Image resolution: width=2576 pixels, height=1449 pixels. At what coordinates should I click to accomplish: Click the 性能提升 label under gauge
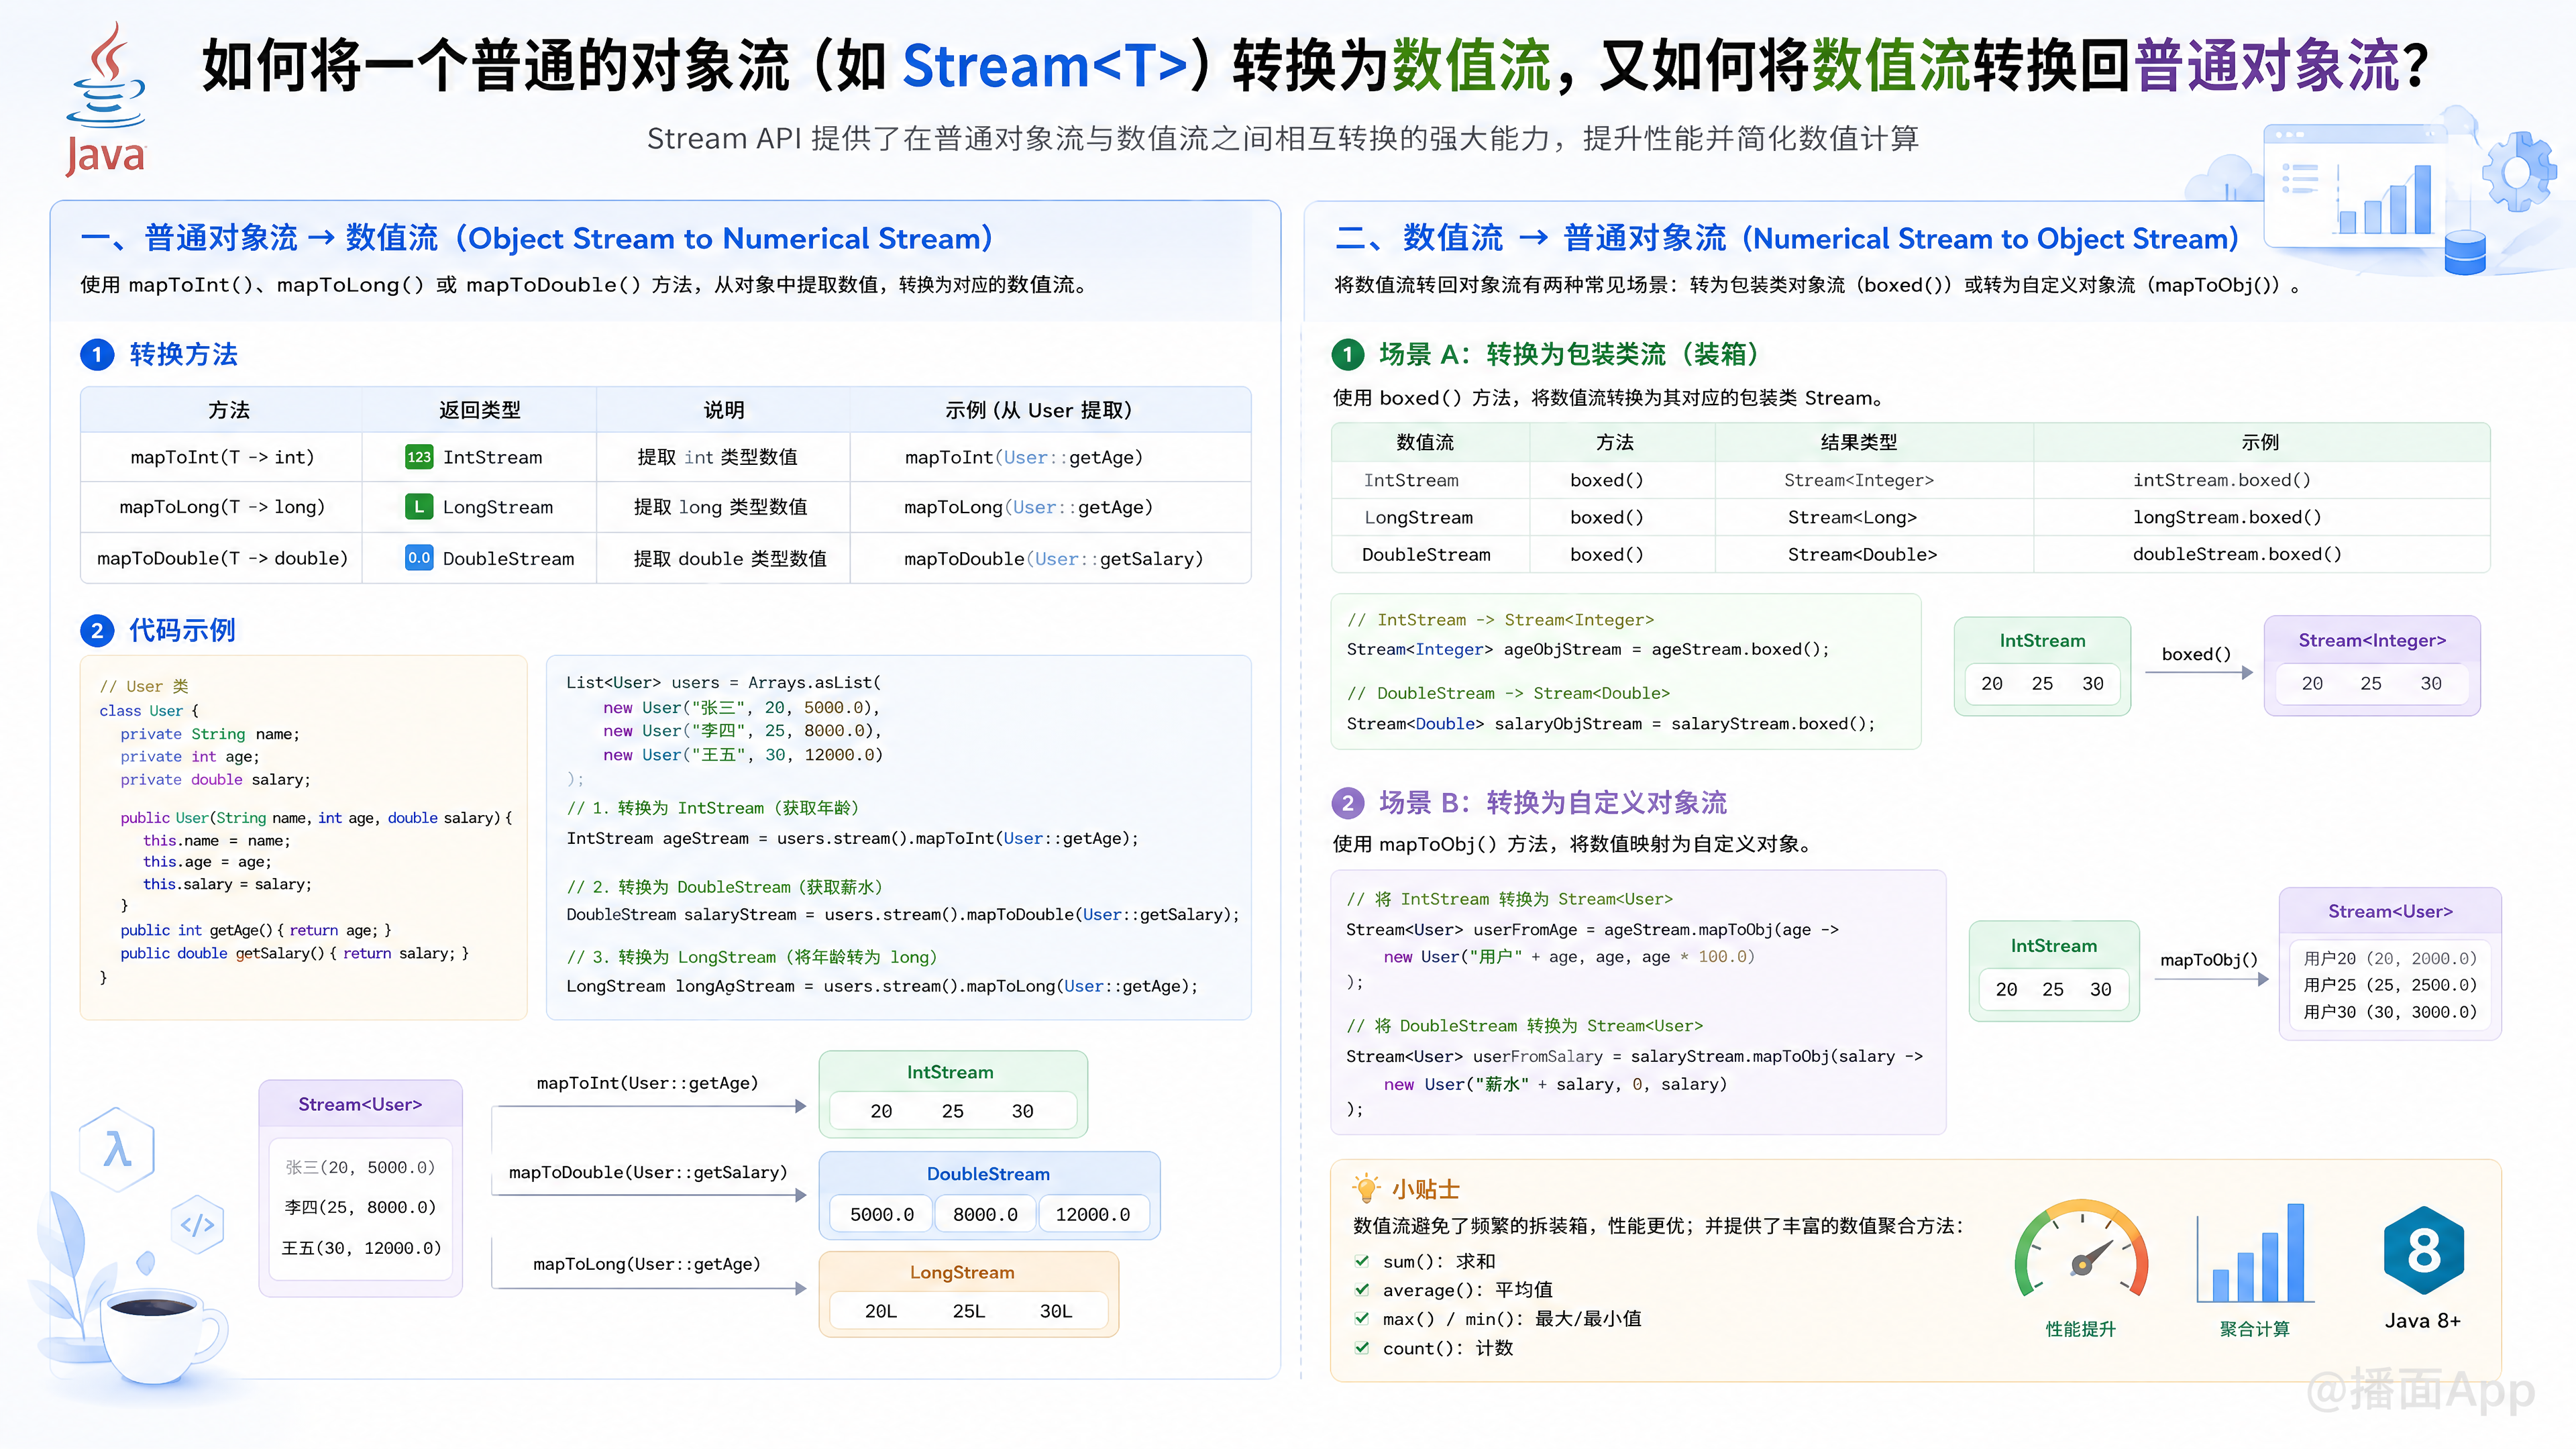tap(2081, 1328)
